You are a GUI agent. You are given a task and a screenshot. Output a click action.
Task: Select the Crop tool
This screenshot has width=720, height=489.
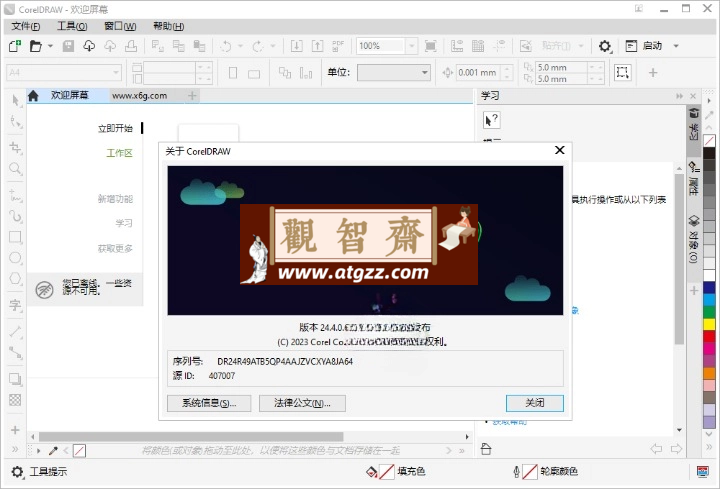pos(16,147)
